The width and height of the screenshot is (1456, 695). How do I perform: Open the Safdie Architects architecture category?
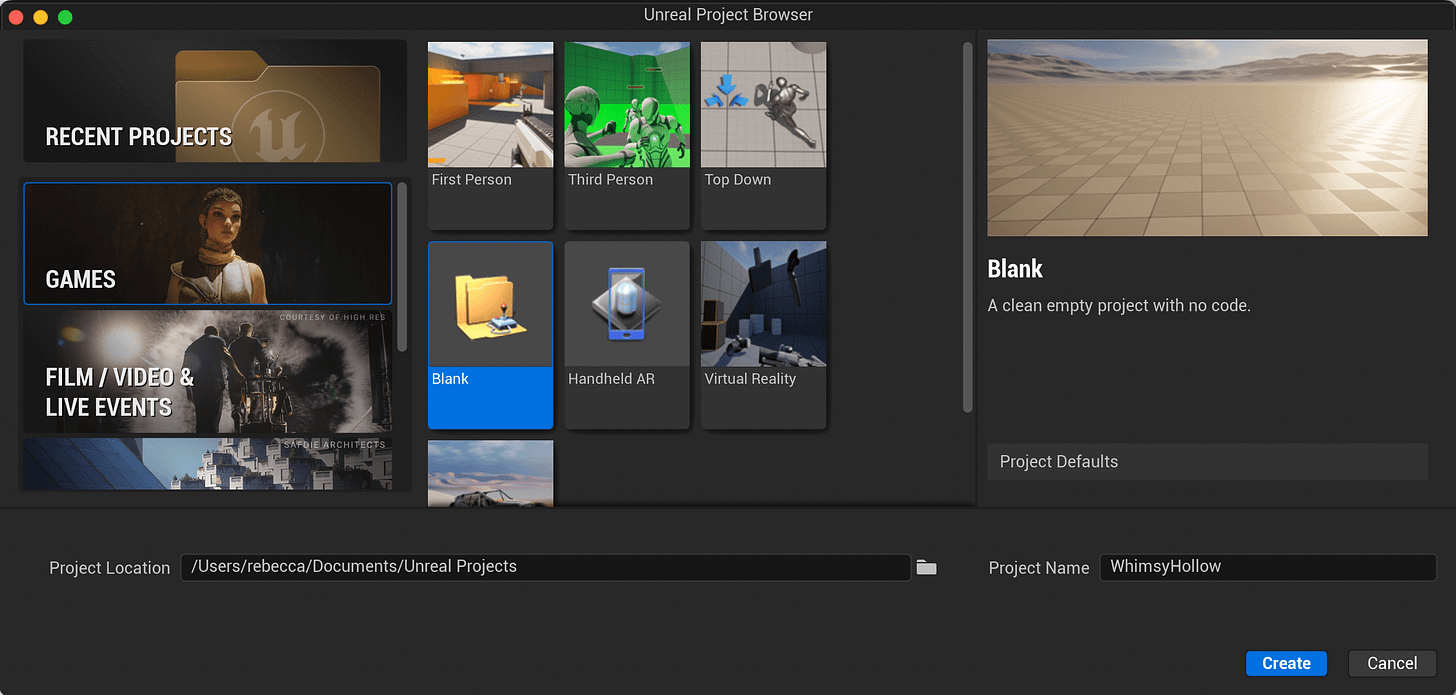[x=208, y=464]
